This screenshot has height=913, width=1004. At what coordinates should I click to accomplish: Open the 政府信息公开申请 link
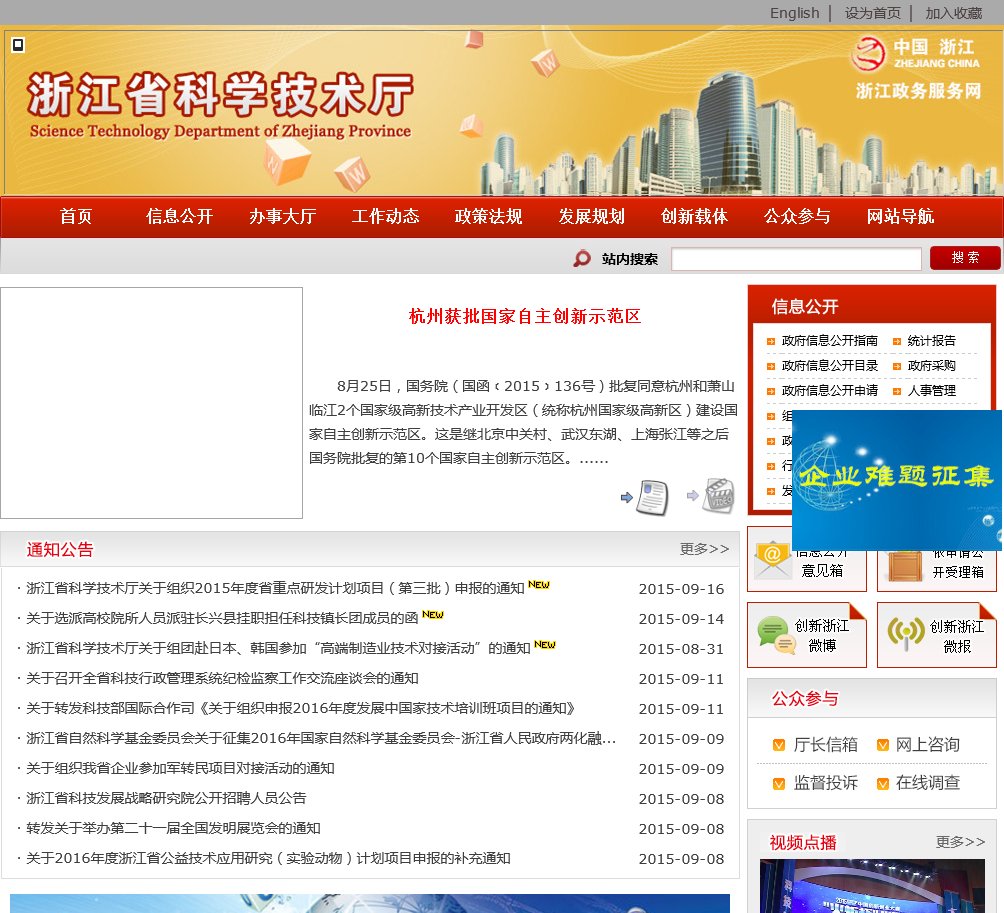[830, 391]
